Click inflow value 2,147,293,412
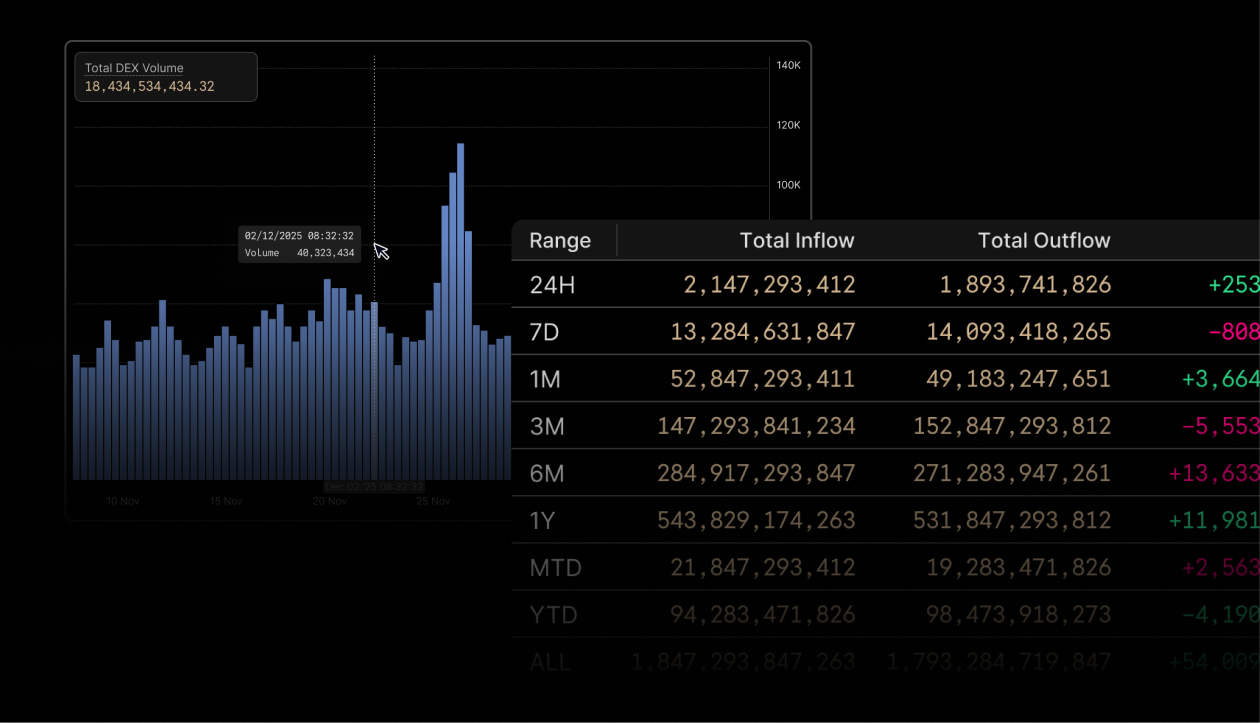The width and height of the screenshot is (1260, 723). click(x=770, y=285)
